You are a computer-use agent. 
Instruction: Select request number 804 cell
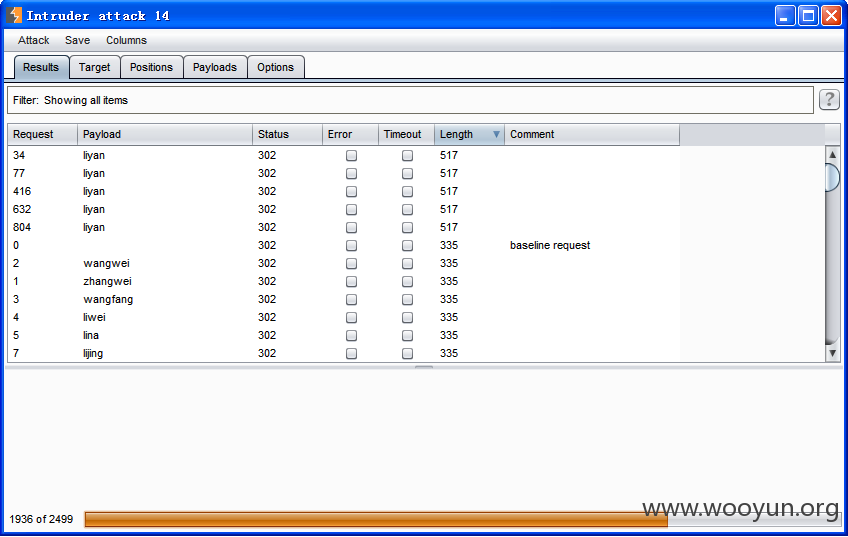click(22, 227)
